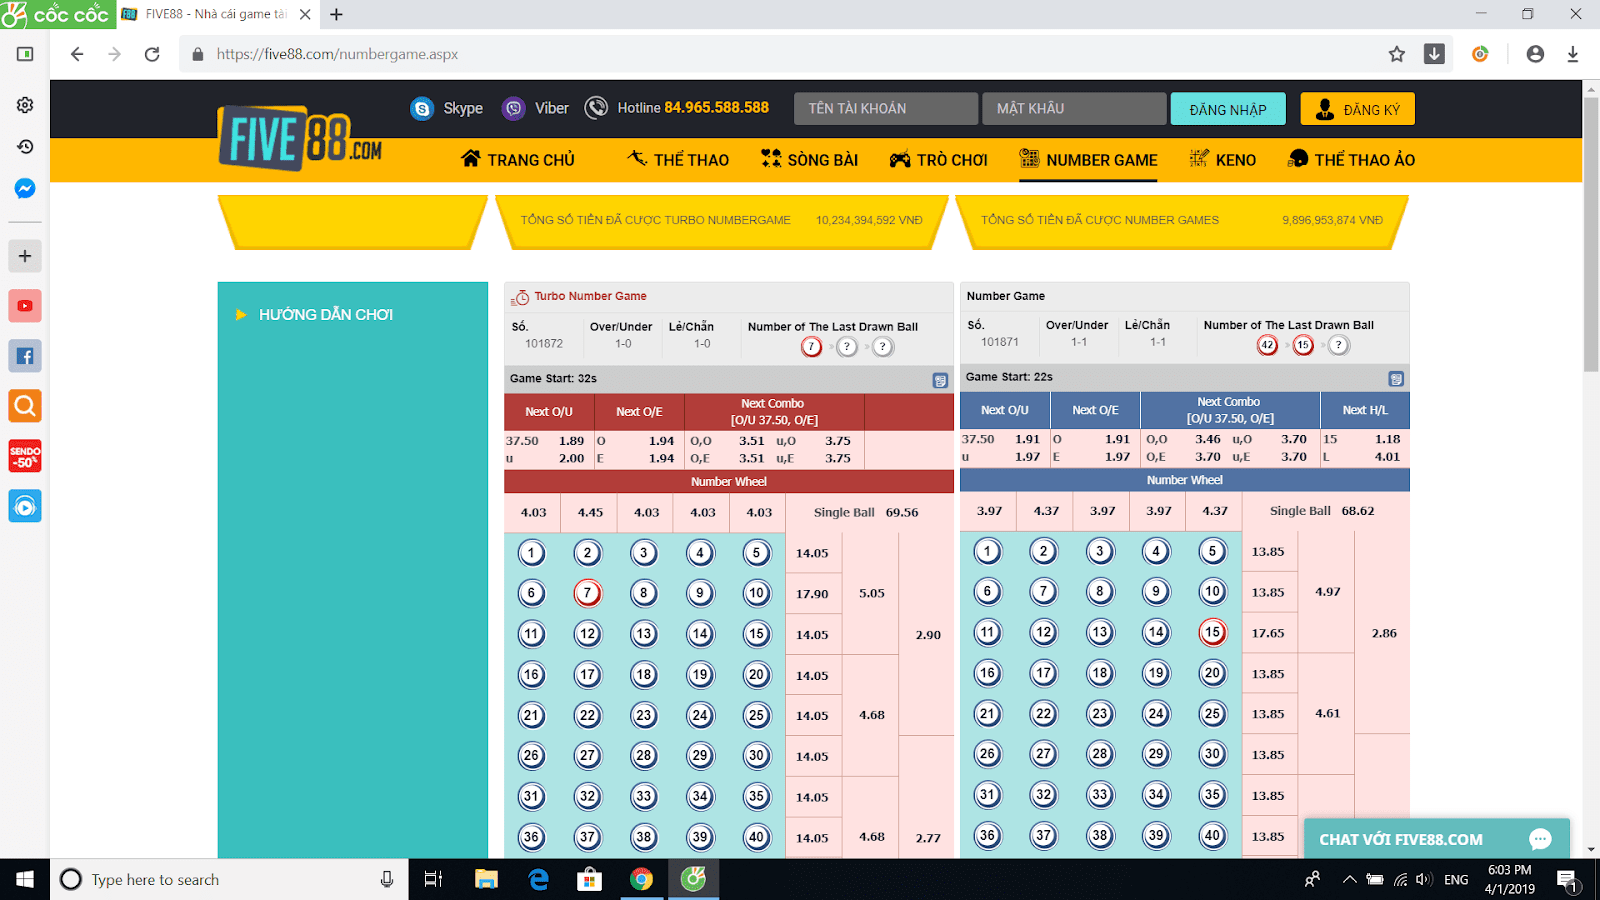This screenshot has width=1600, height=900.
Task: Open the TRANG CHỦ menu
Action: 518,160
